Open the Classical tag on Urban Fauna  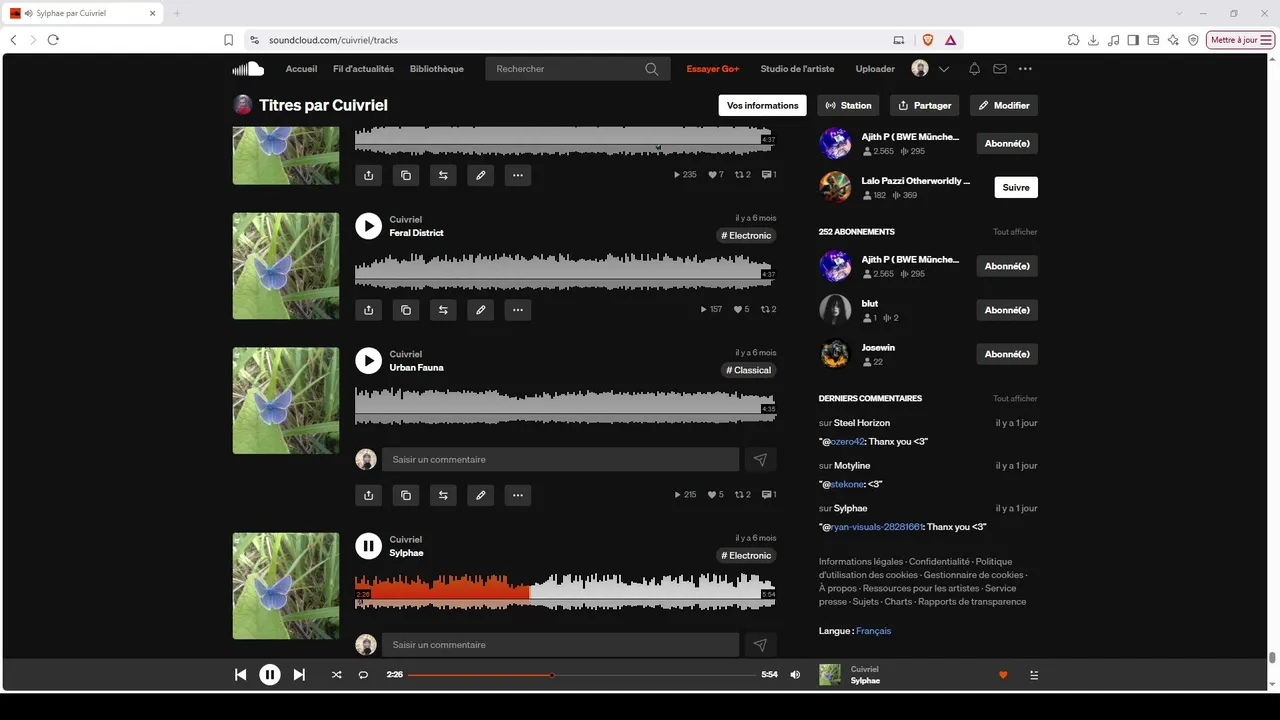[749, 370]
